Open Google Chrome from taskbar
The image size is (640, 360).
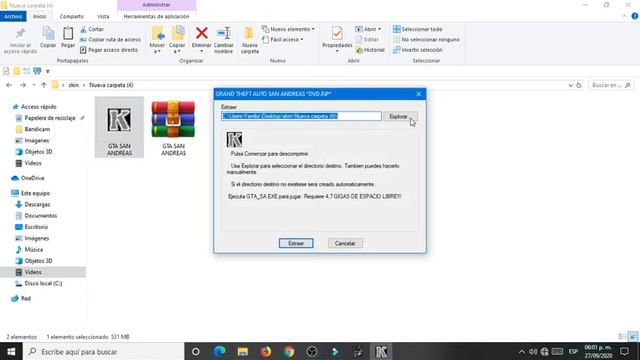click(289, 351)
